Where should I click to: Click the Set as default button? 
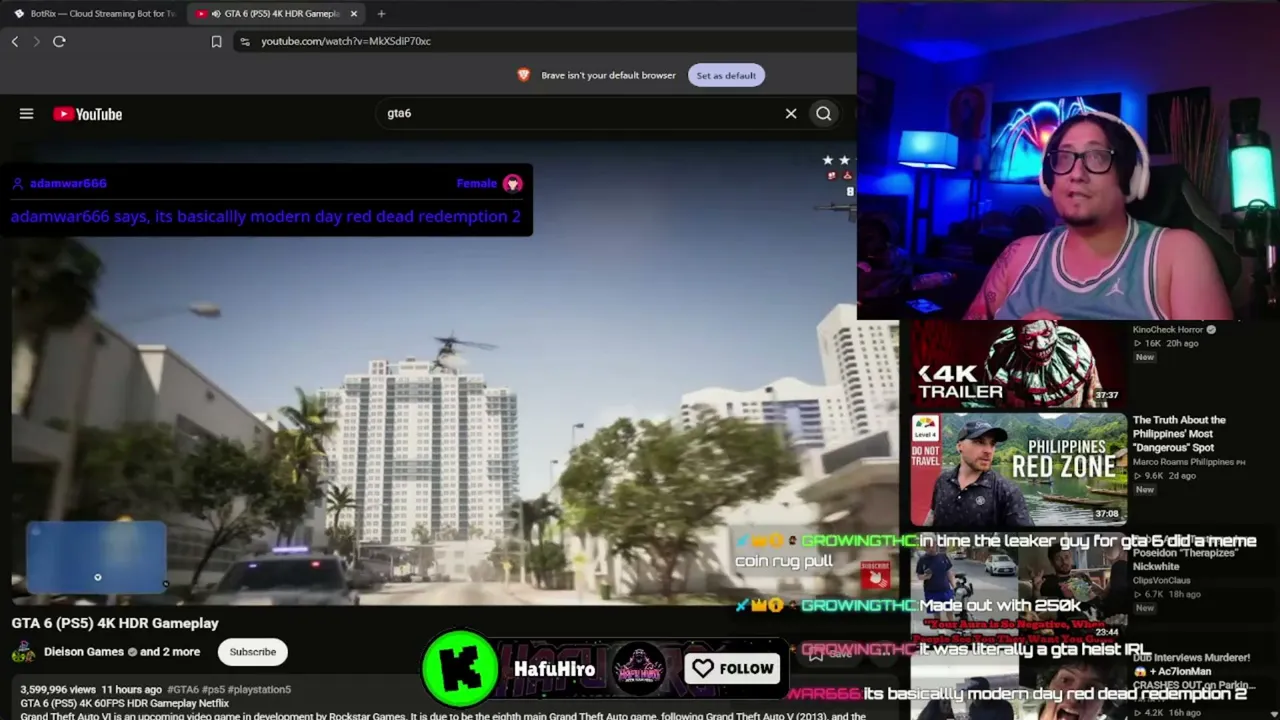point(726,75)
